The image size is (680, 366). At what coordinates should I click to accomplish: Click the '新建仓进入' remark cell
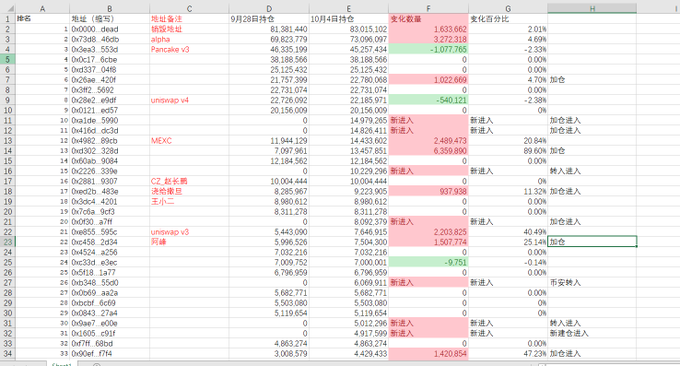(x=592, y=333)
